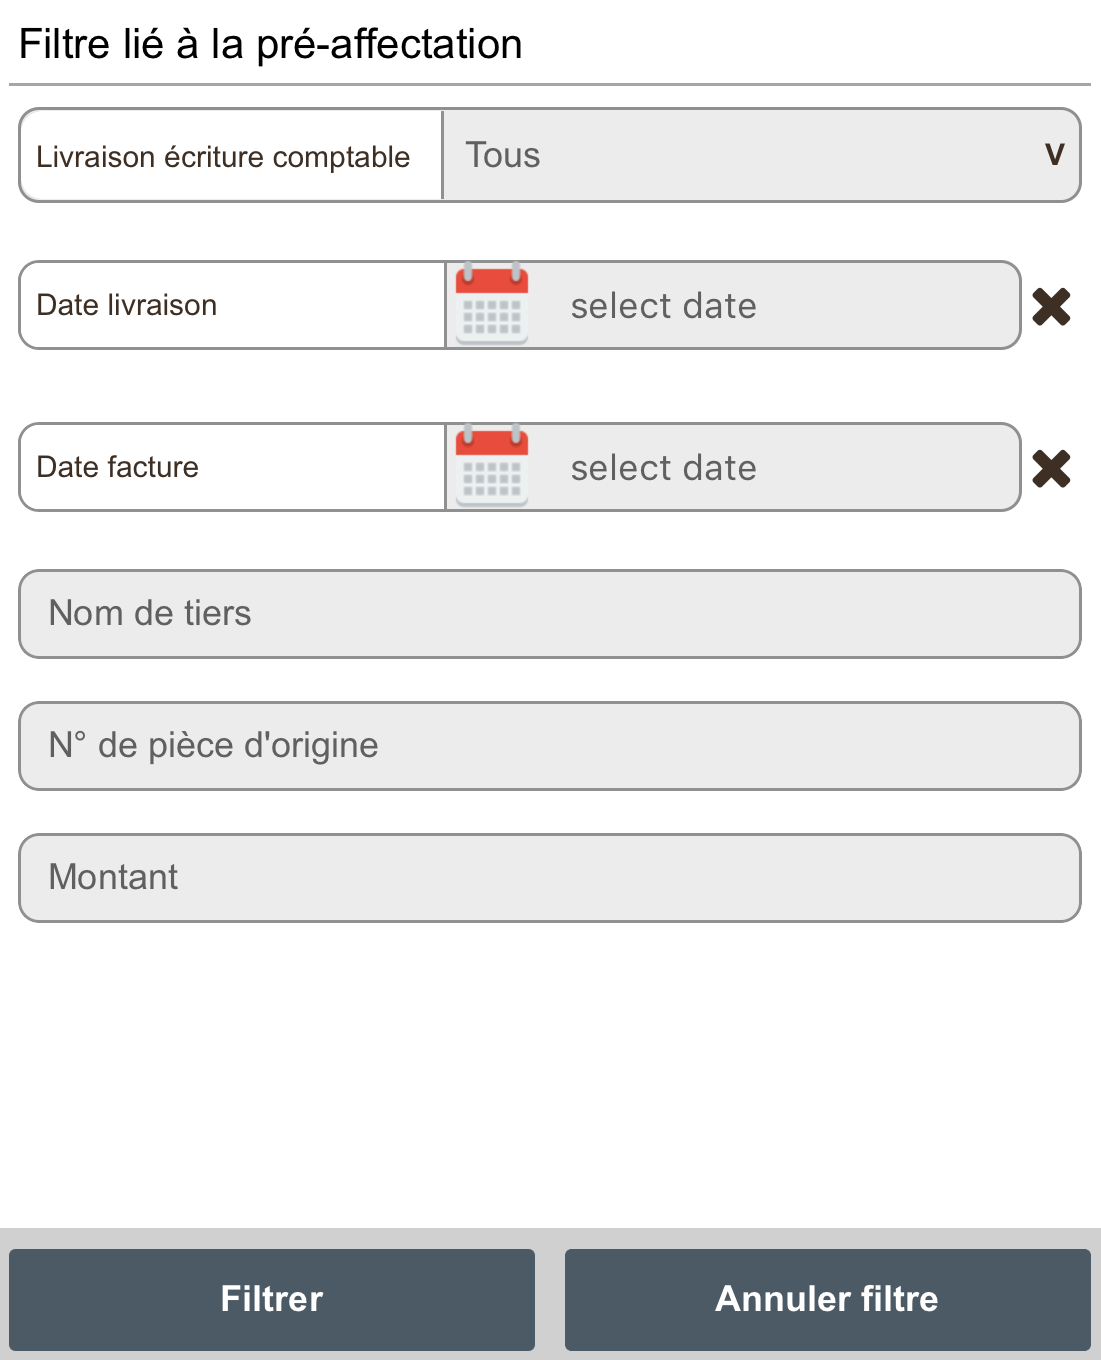Click select date placeholder for livraison
The width and height of the screenshot is (1101, 1360).
click(664, 306)
